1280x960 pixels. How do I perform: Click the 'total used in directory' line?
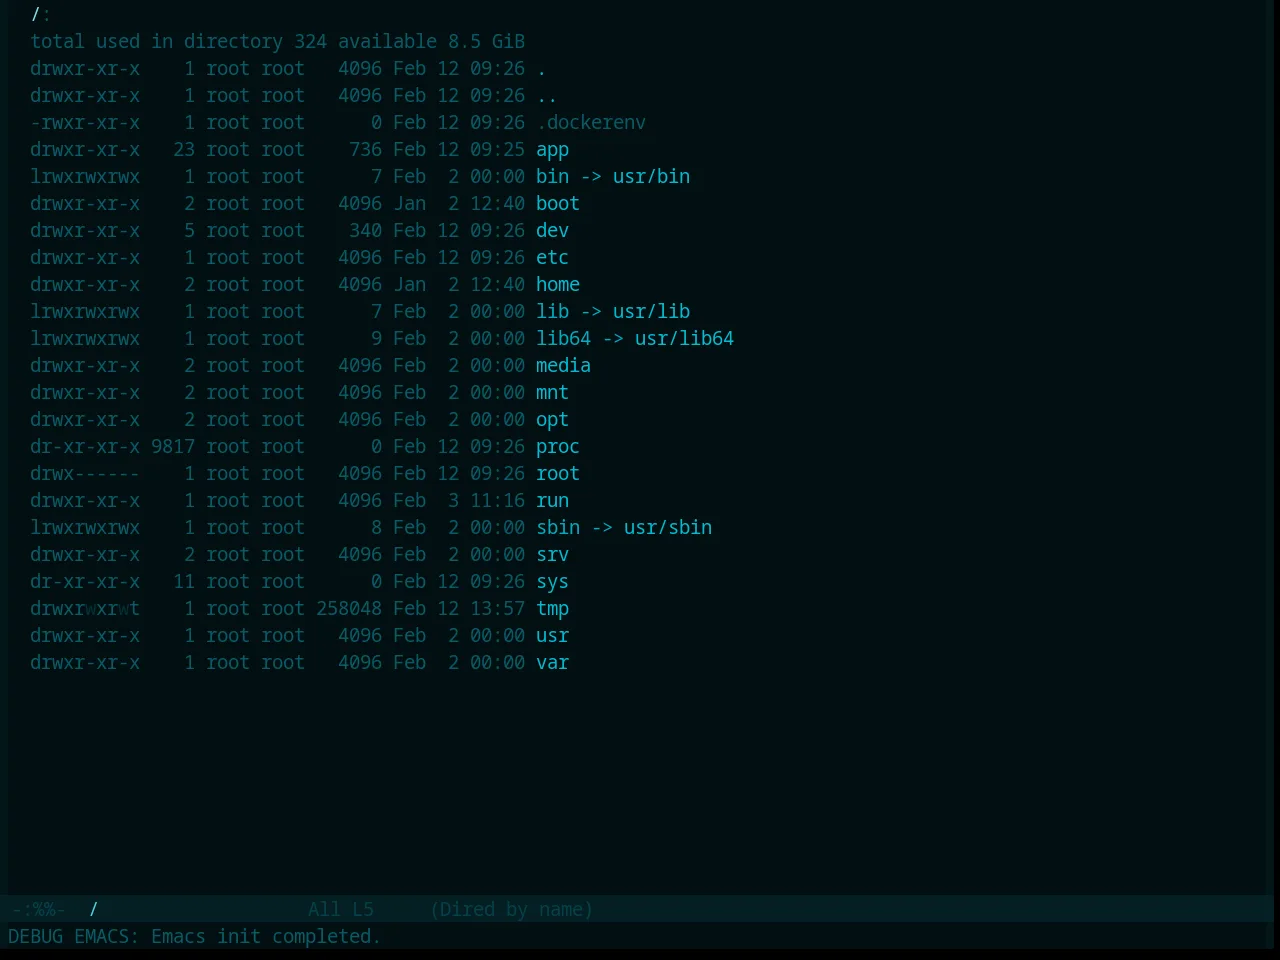coord(277,41)
